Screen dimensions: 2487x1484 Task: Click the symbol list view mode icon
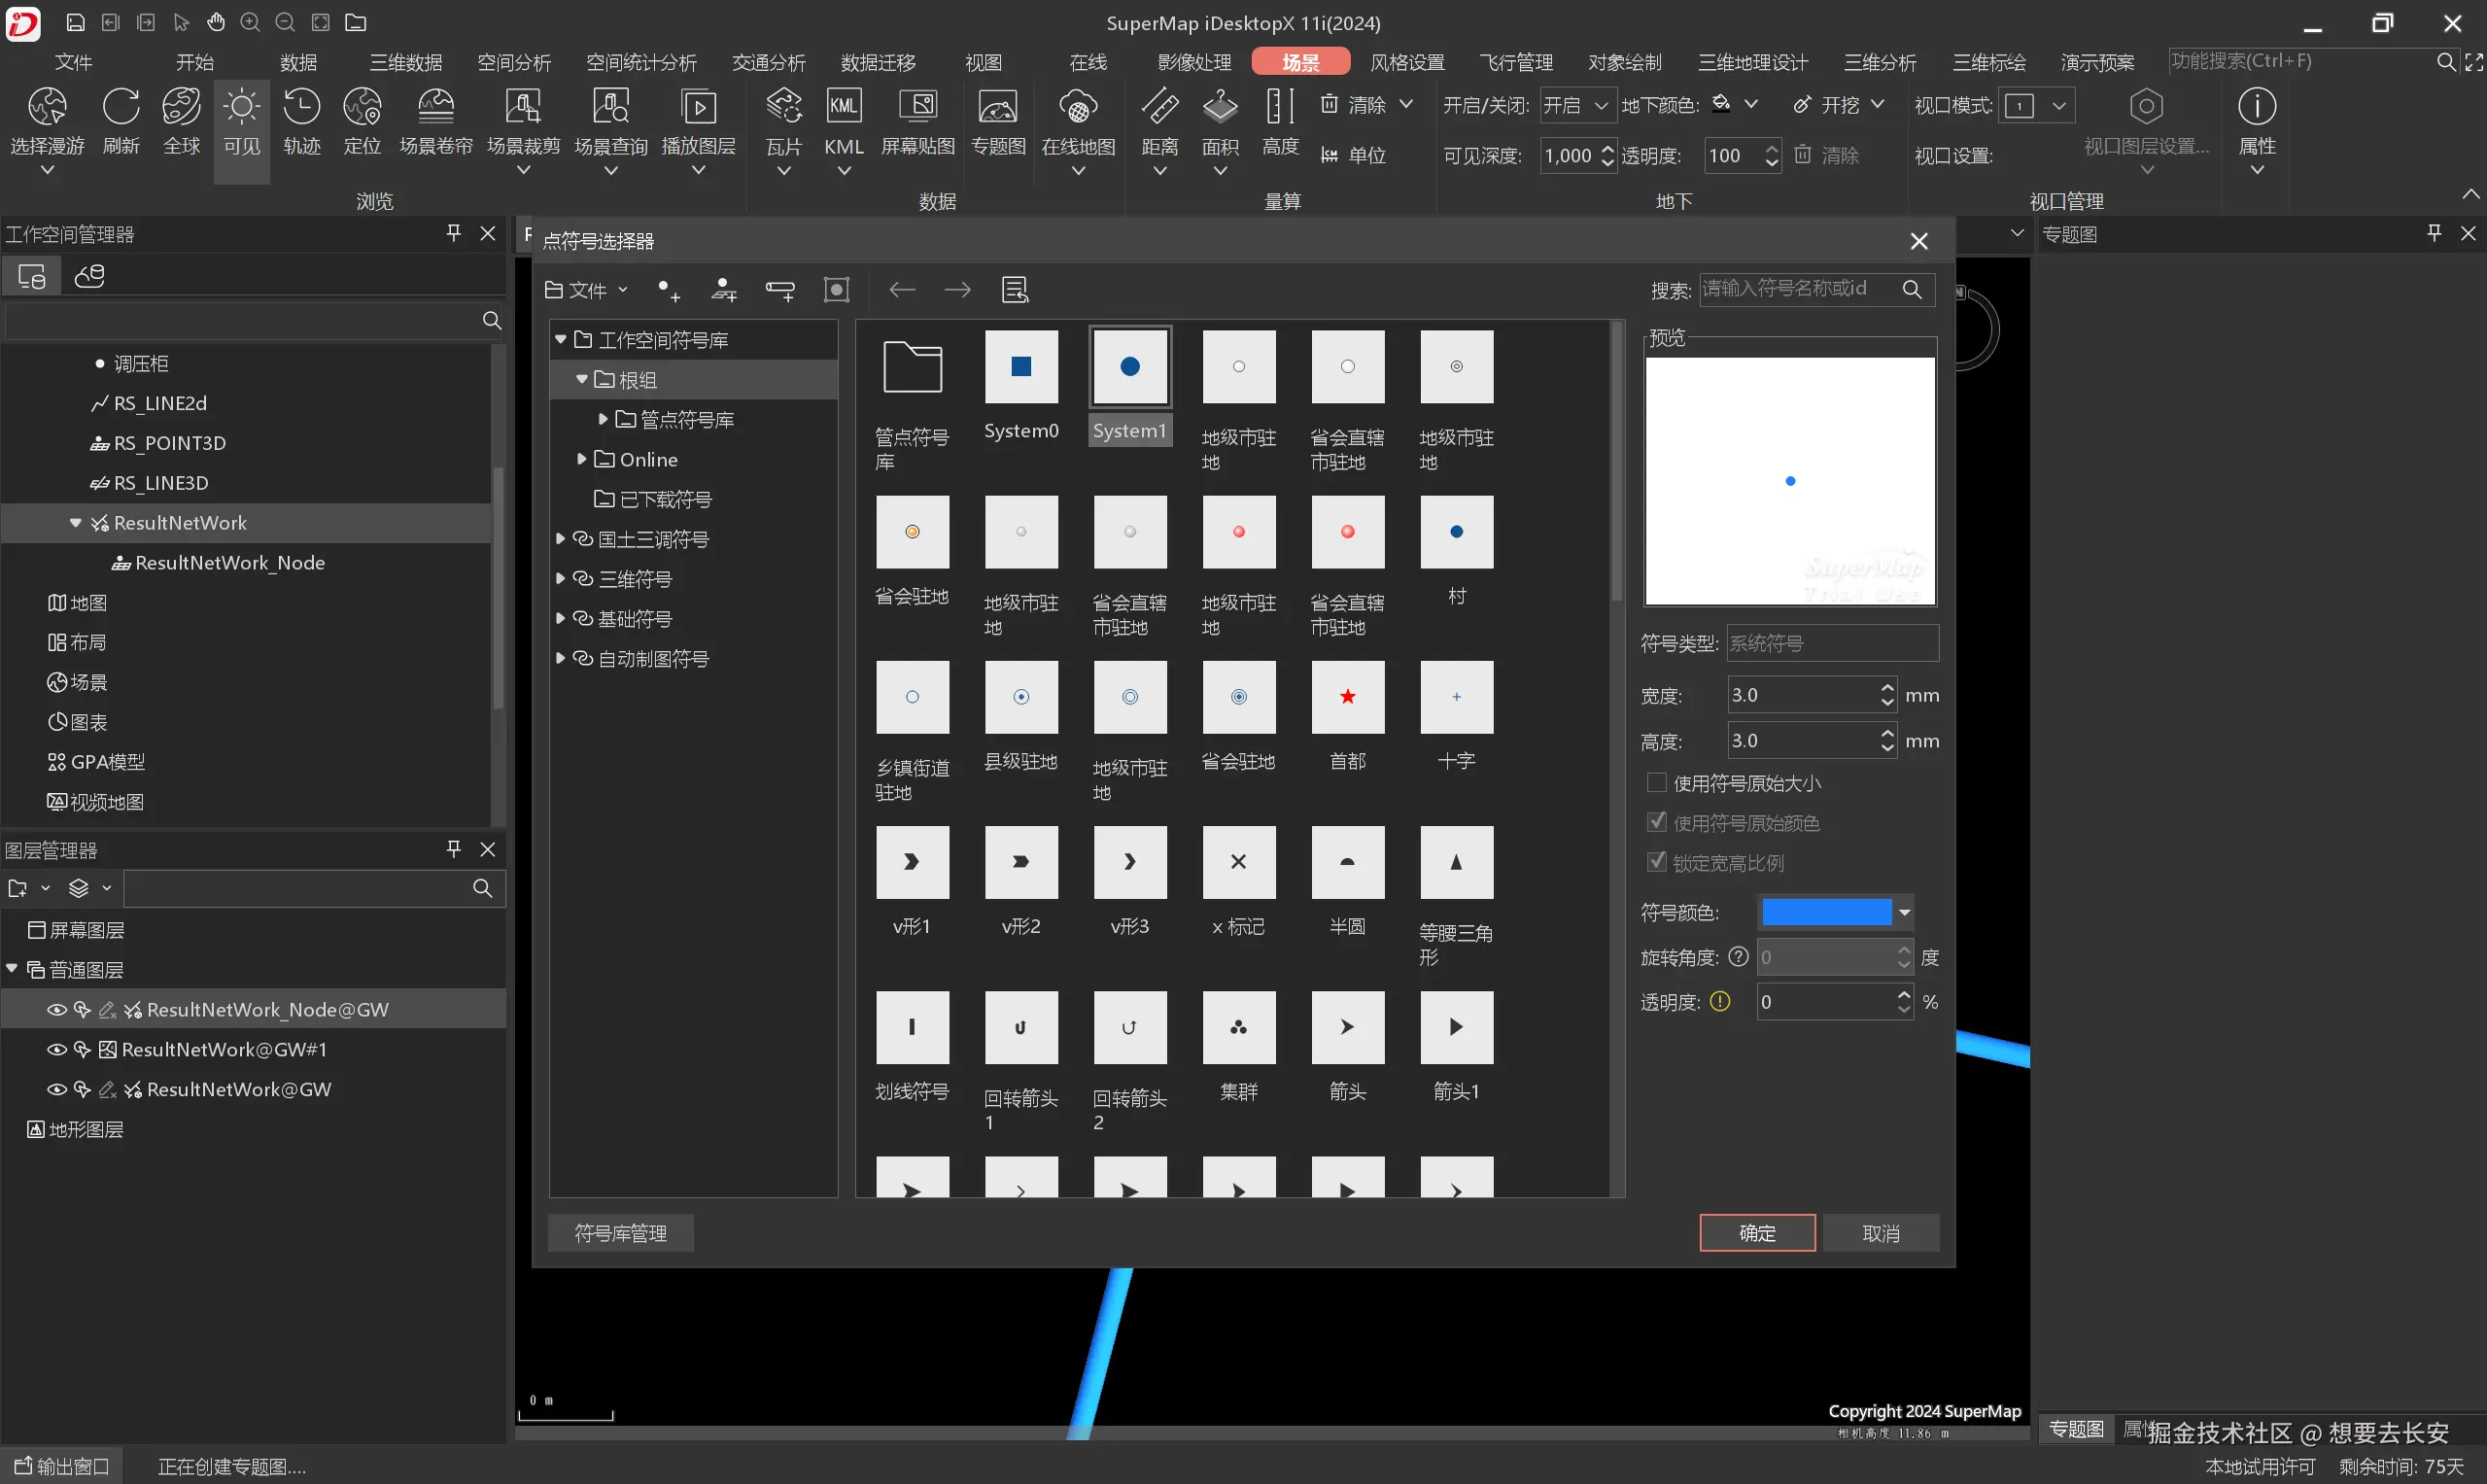pos(1015,290)
